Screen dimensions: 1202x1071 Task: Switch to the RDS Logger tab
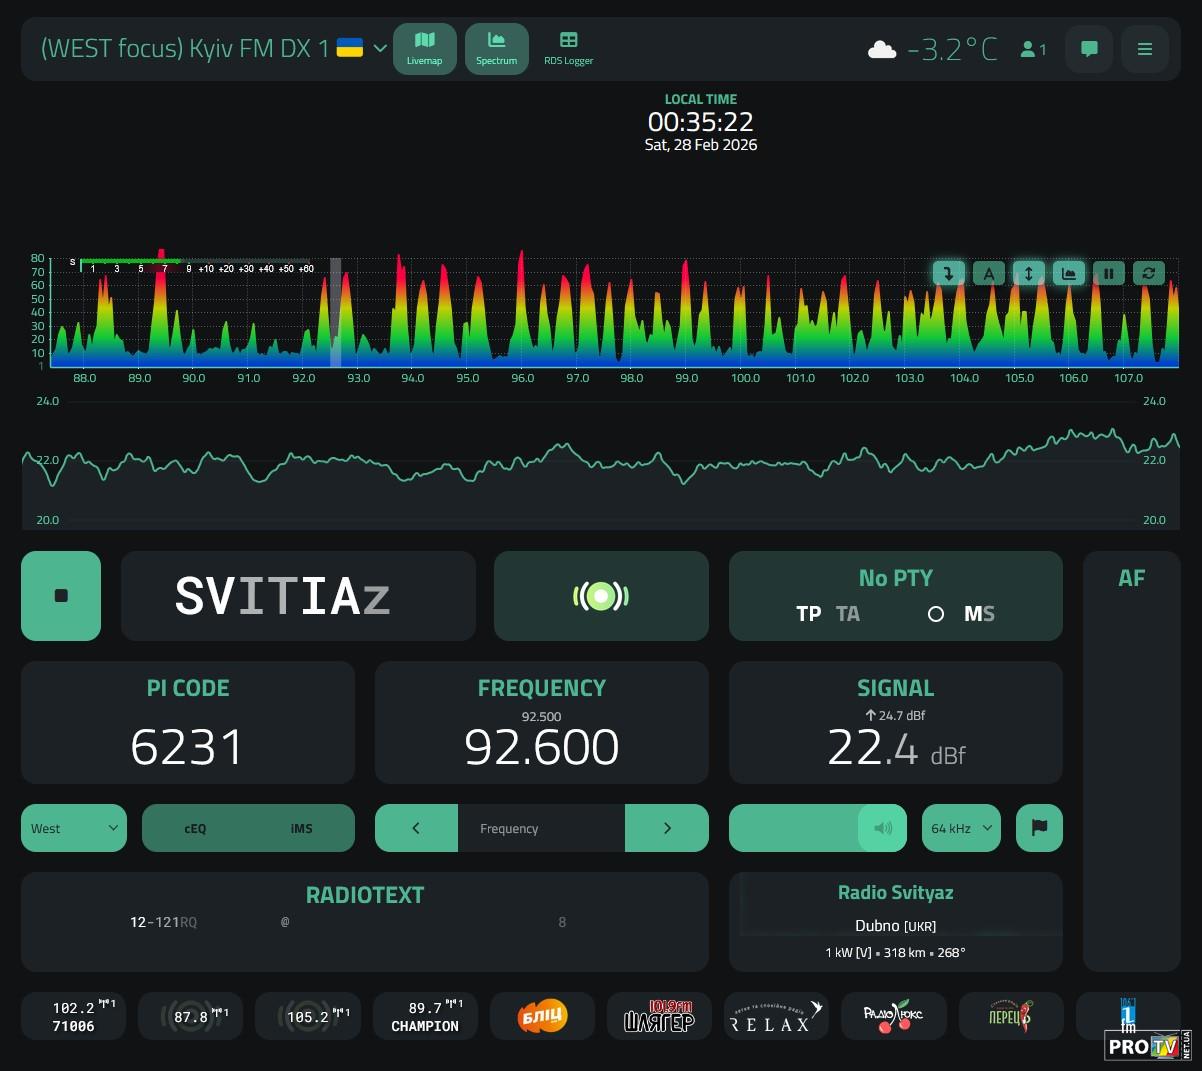point(568,49)
